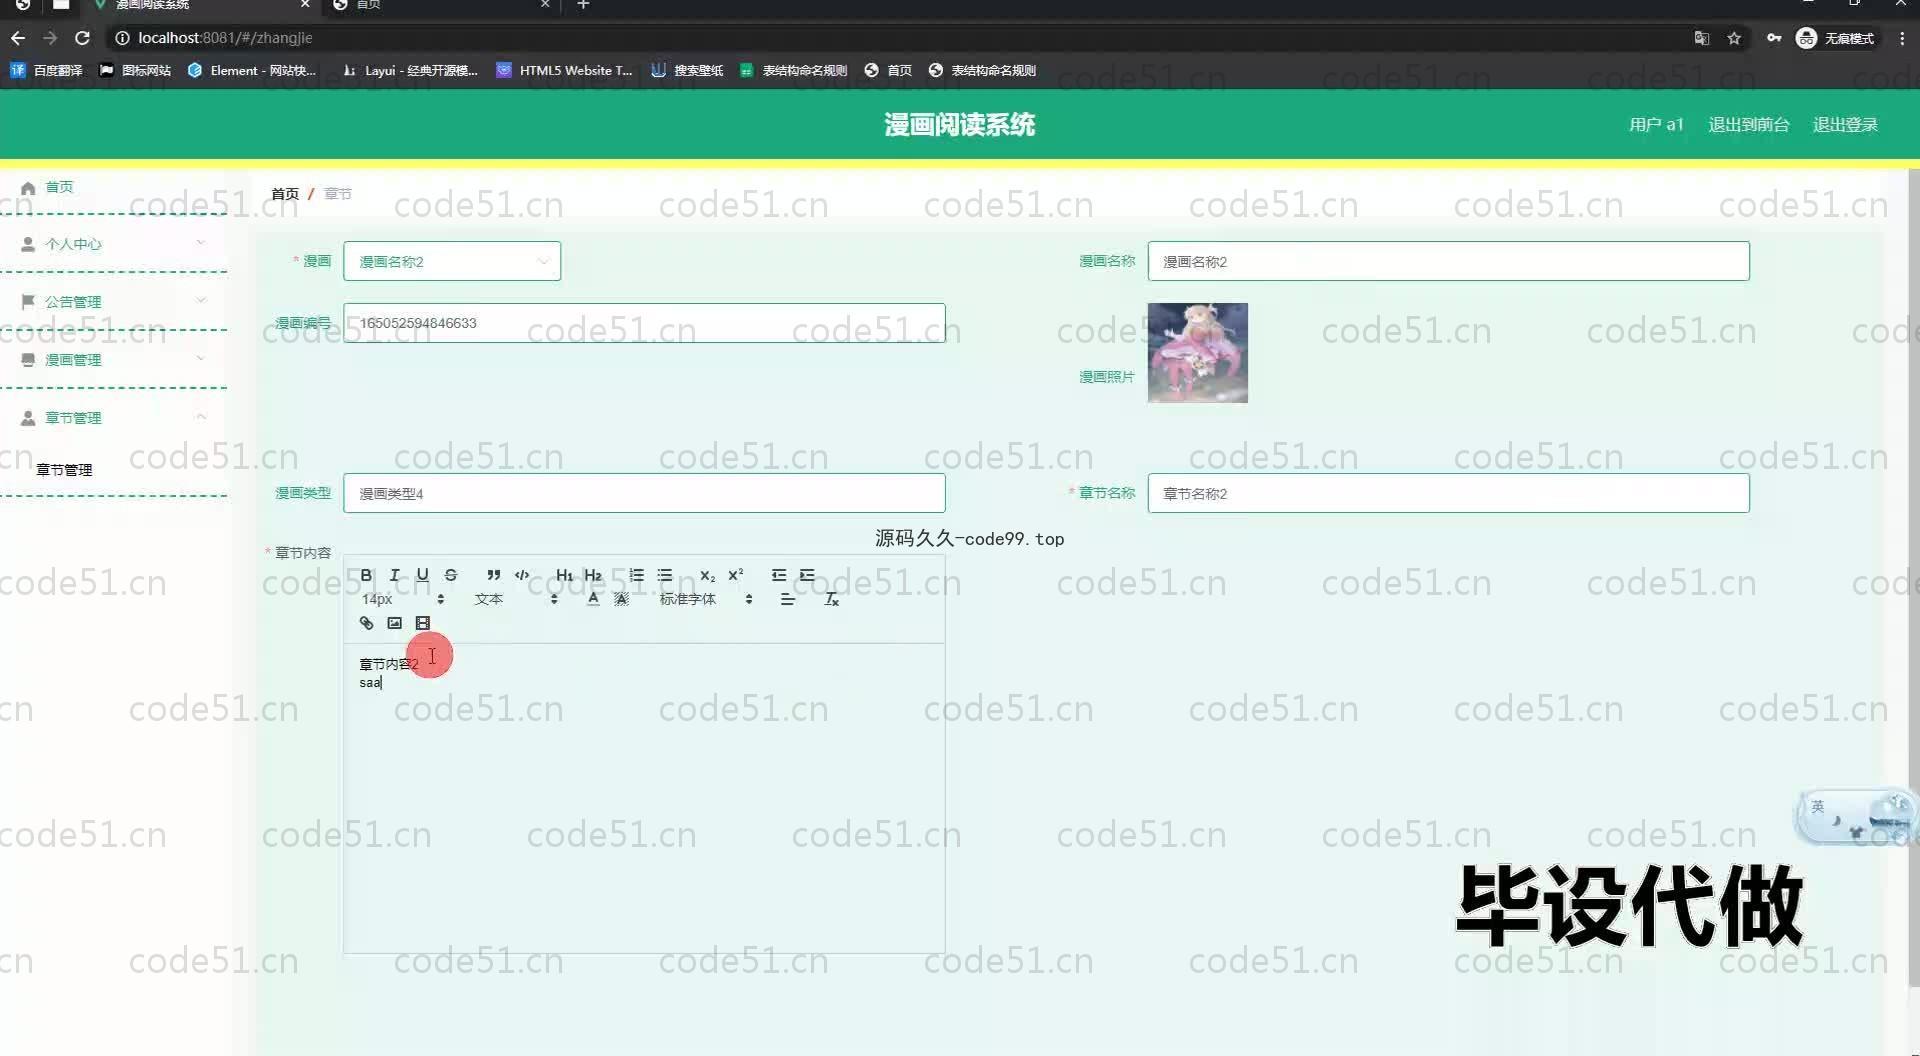The image size is (1920, 1056).
Task: Click 退出登录 in the header
Action: [x=1845, y=124]
